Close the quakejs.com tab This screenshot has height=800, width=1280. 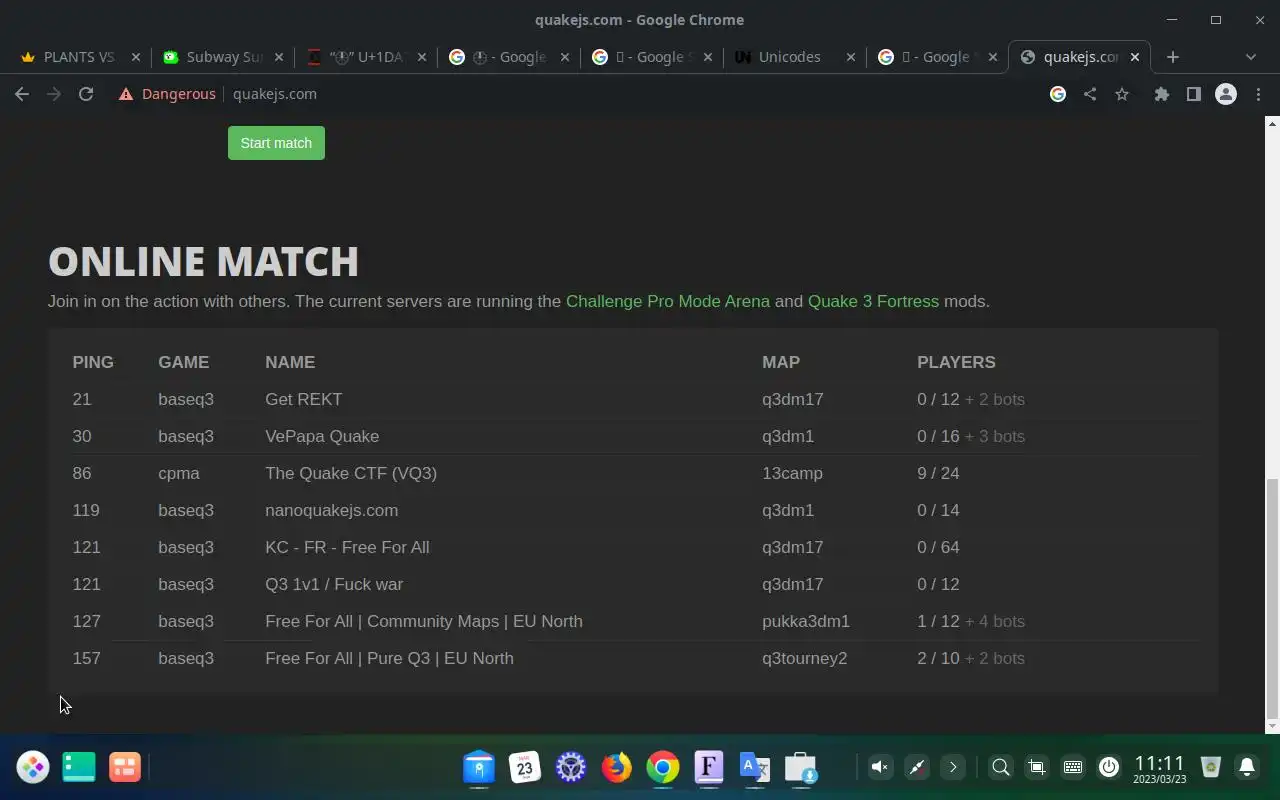(1135, 57)
